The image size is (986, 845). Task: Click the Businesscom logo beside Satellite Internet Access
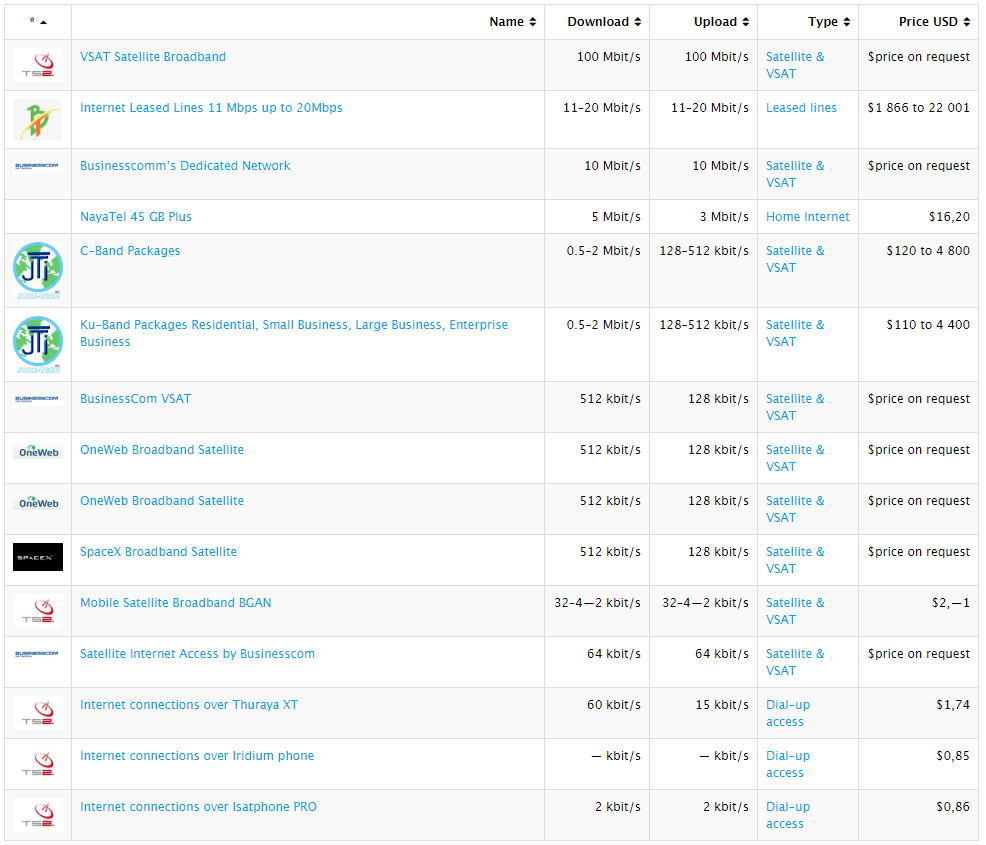[x=38, y=654]
